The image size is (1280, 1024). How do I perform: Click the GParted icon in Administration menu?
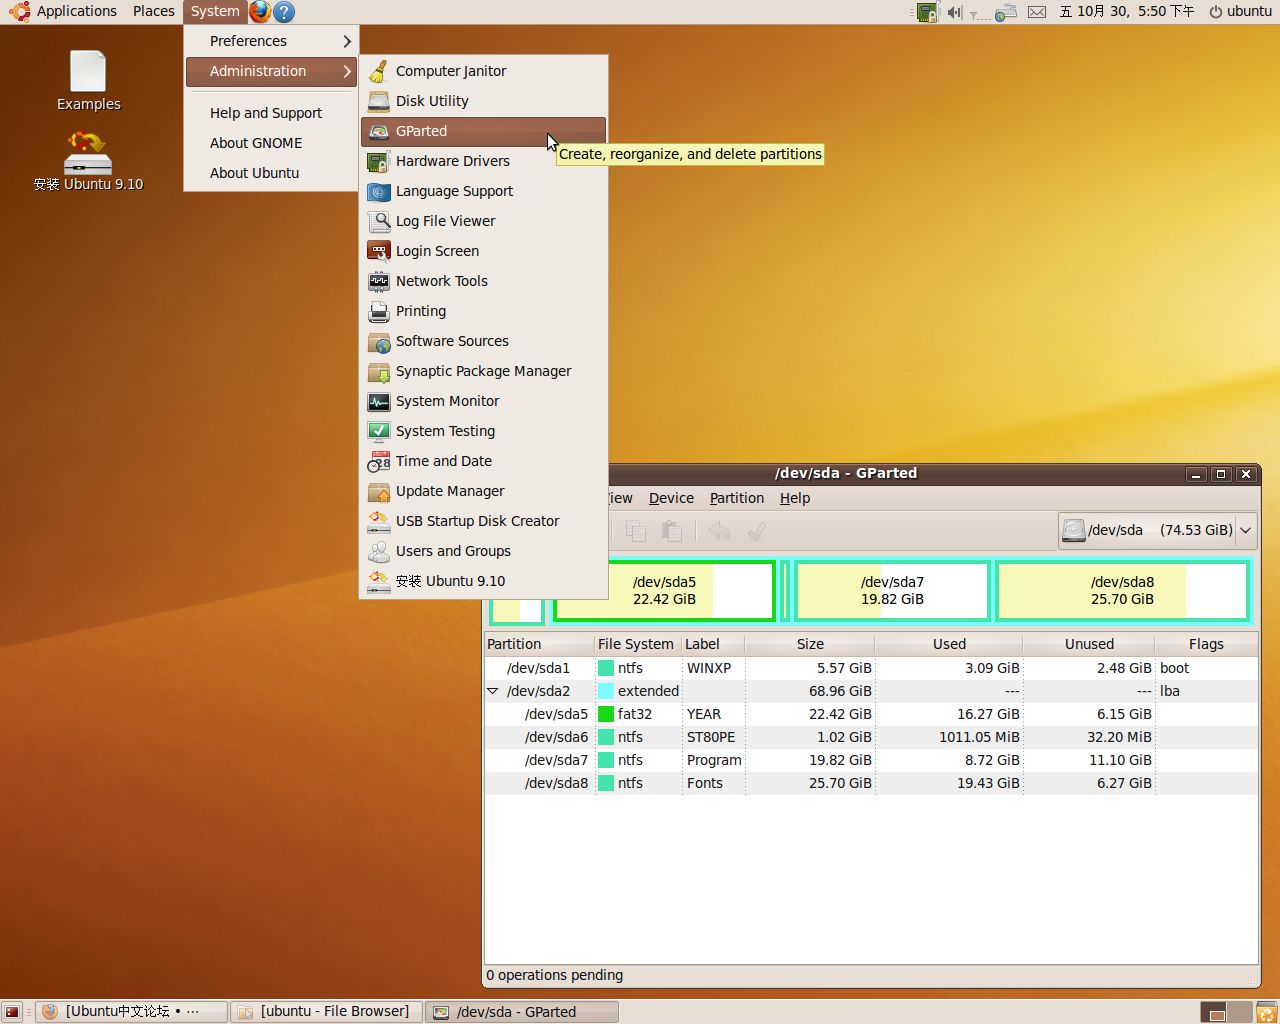[x=378, y=131]
